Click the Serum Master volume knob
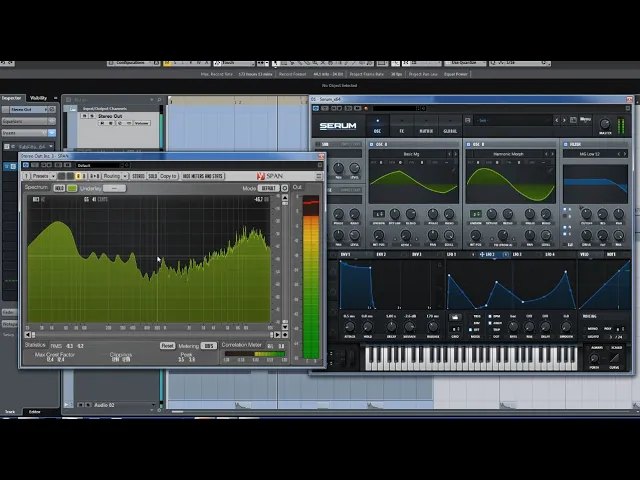640x480 pixels. coord(605,124)
